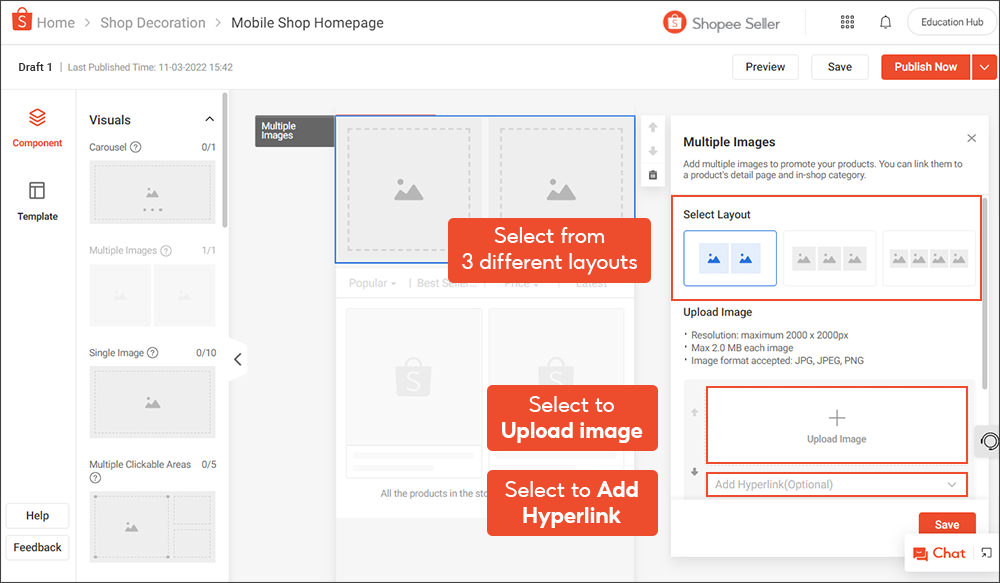Go to Home in the breadcrumb navigation

click(56, 22)
